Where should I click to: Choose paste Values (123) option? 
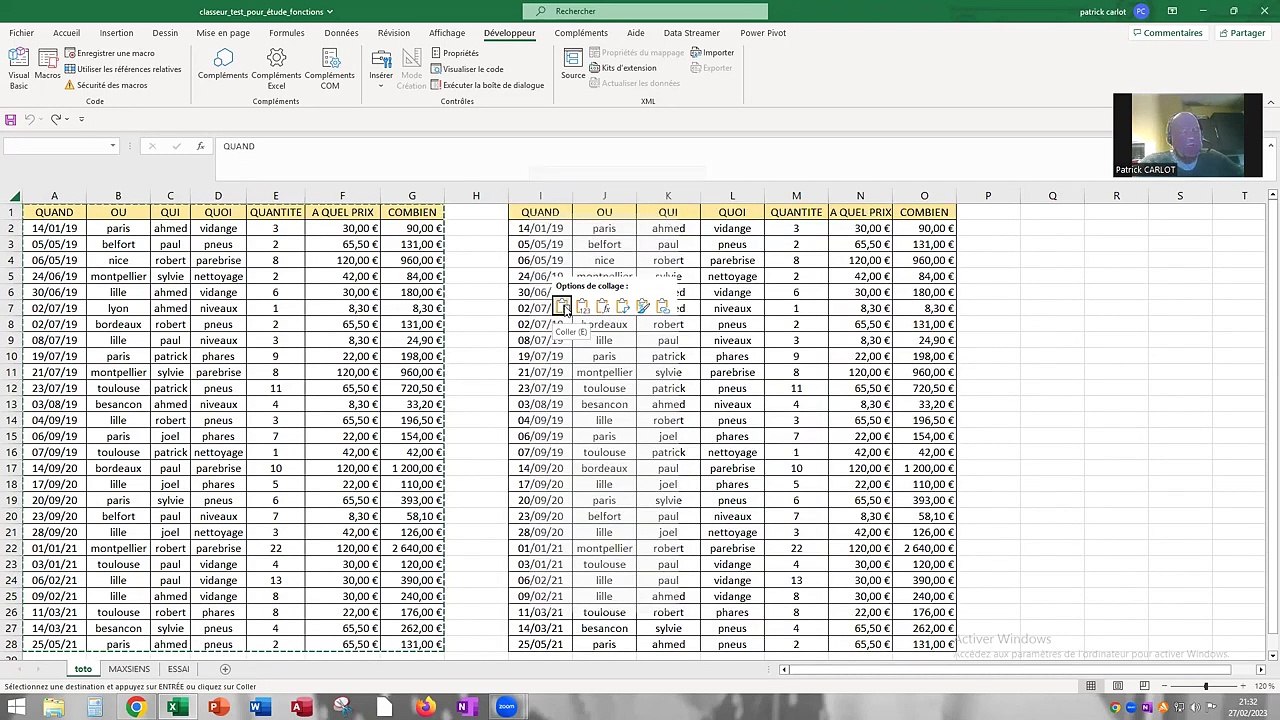point(583,307)
